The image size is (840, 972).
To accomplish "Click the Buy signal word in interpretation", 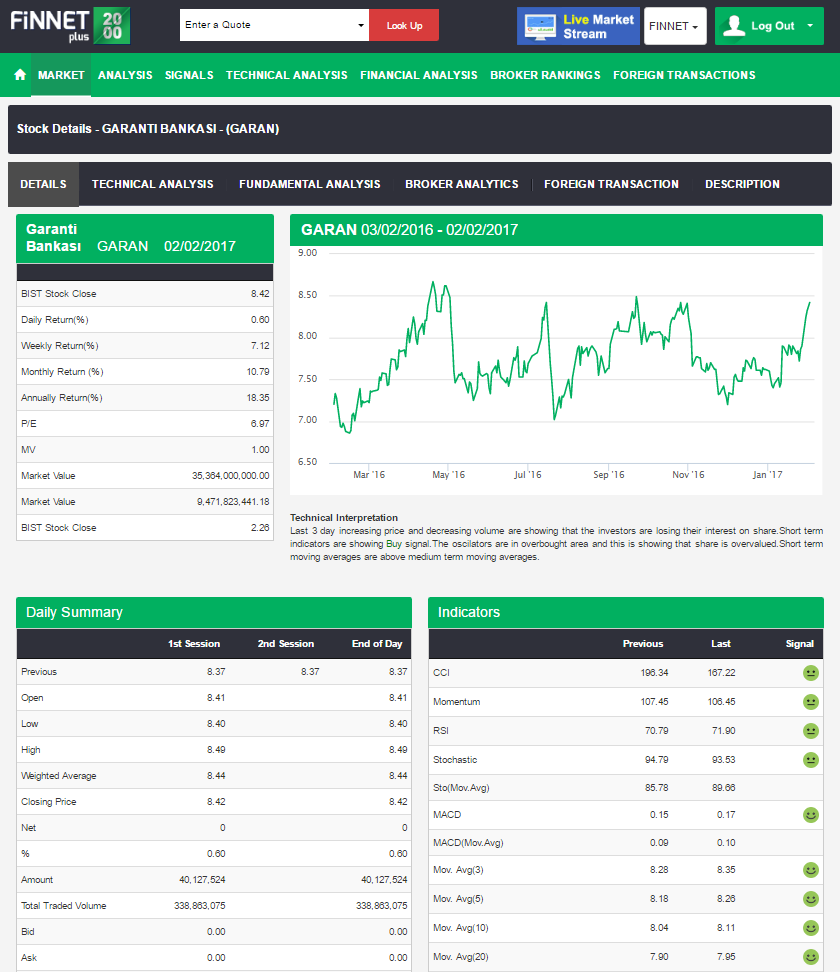I will tap(394, 544).
